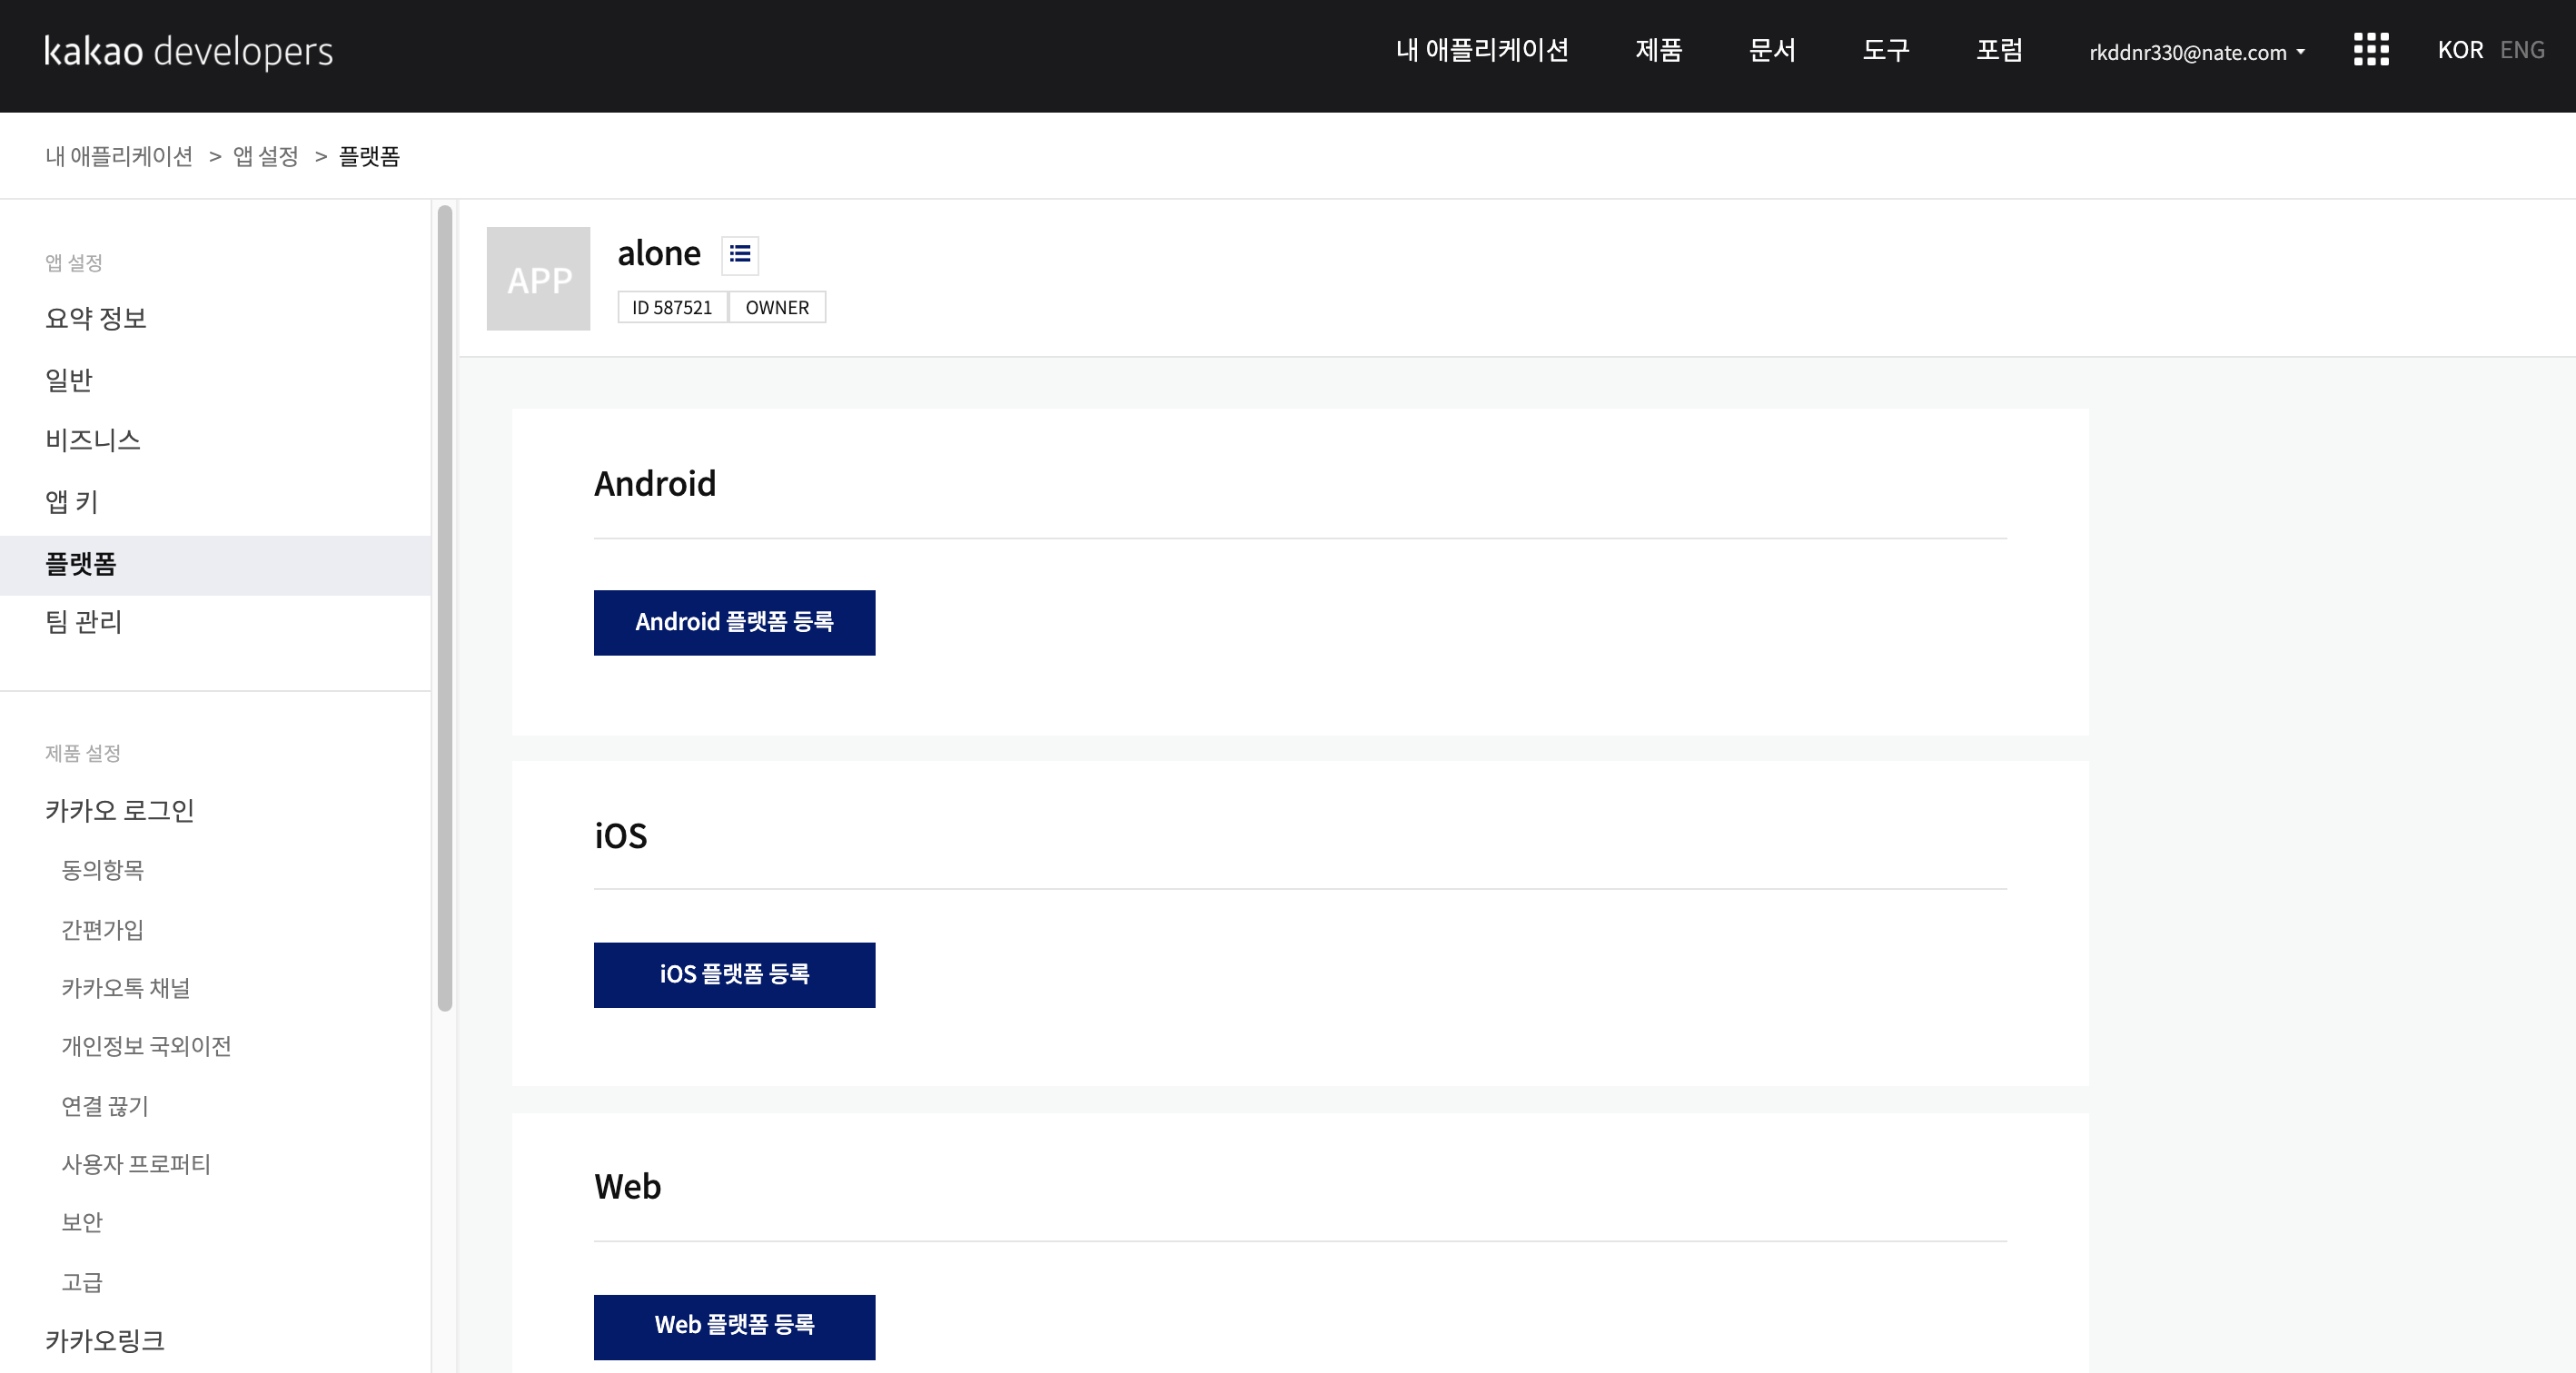Open the 문서 top menu
Image resolution: width=2576 pixels, height=1373 pixels.
1772,50
